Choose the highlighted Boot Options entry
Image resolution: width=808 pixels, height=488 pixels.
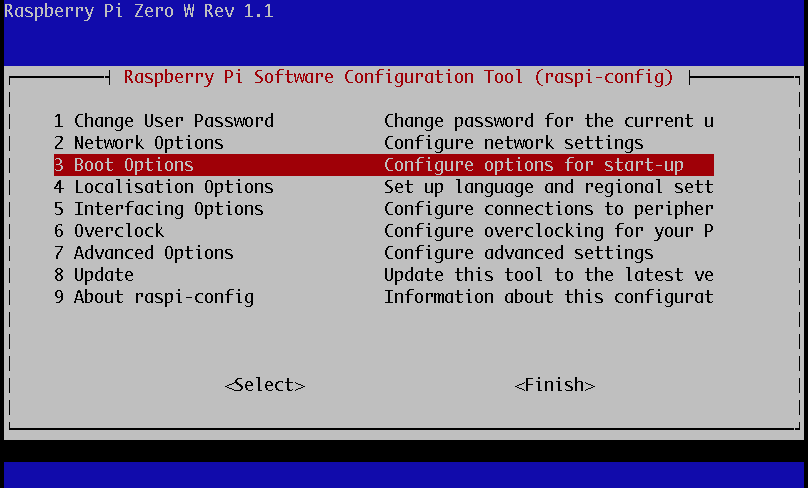[123, 165]
